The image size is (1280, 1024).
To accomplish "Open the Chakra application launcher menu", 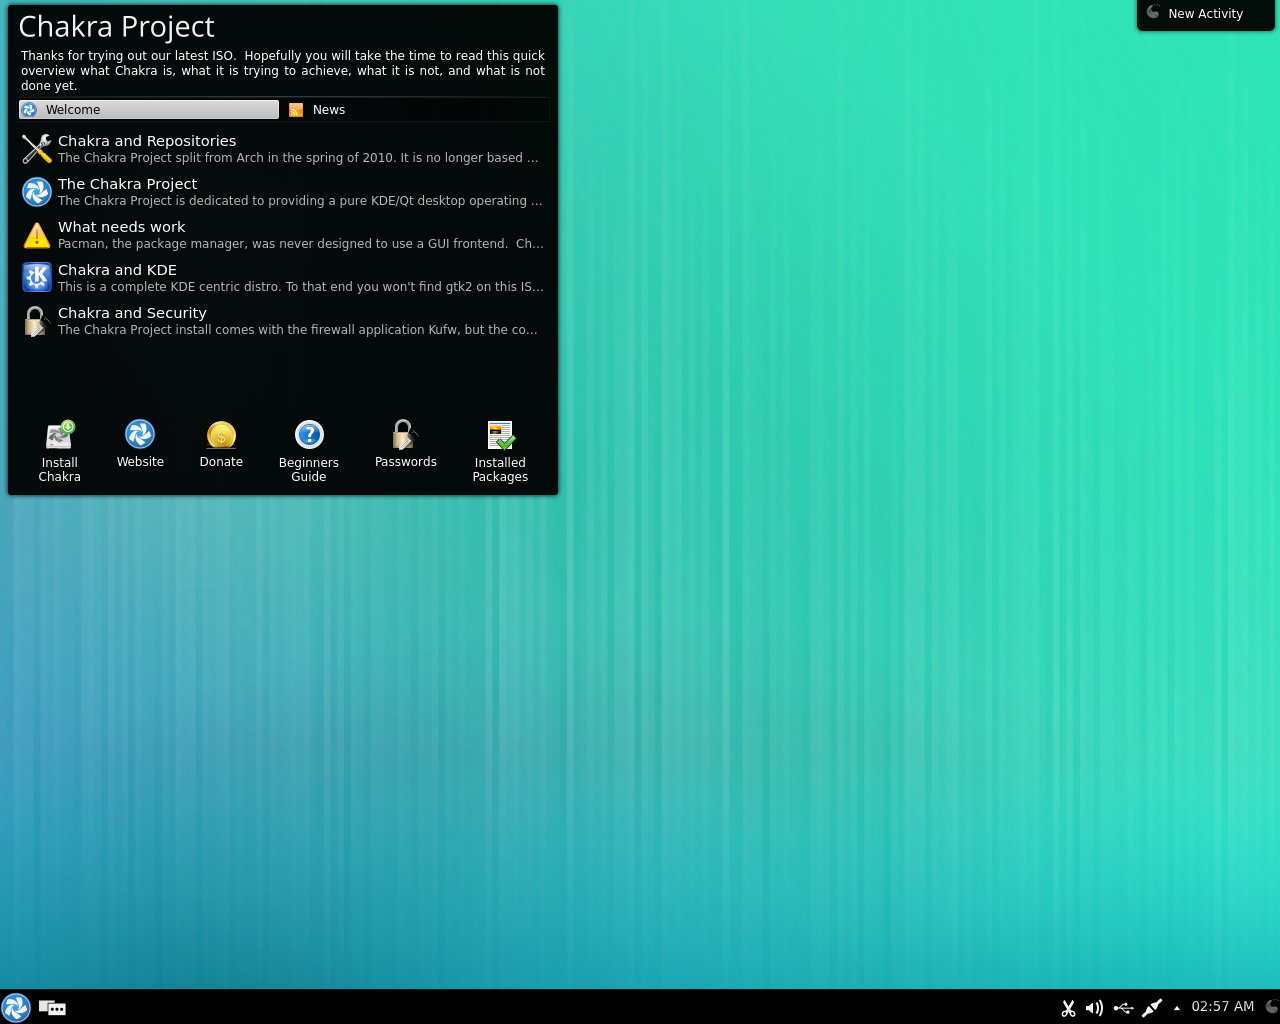I will point(16,1007).
